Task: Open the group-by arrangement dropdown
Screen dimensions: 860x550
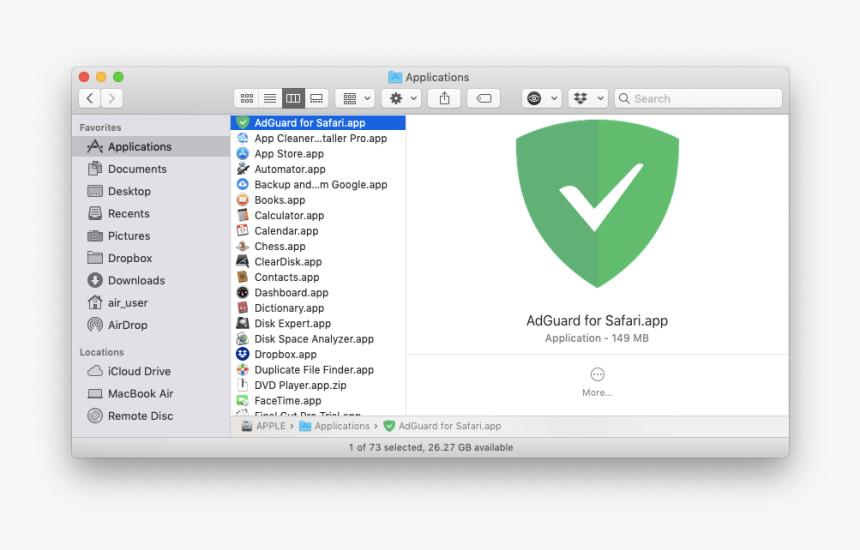Action: point(354,98)
